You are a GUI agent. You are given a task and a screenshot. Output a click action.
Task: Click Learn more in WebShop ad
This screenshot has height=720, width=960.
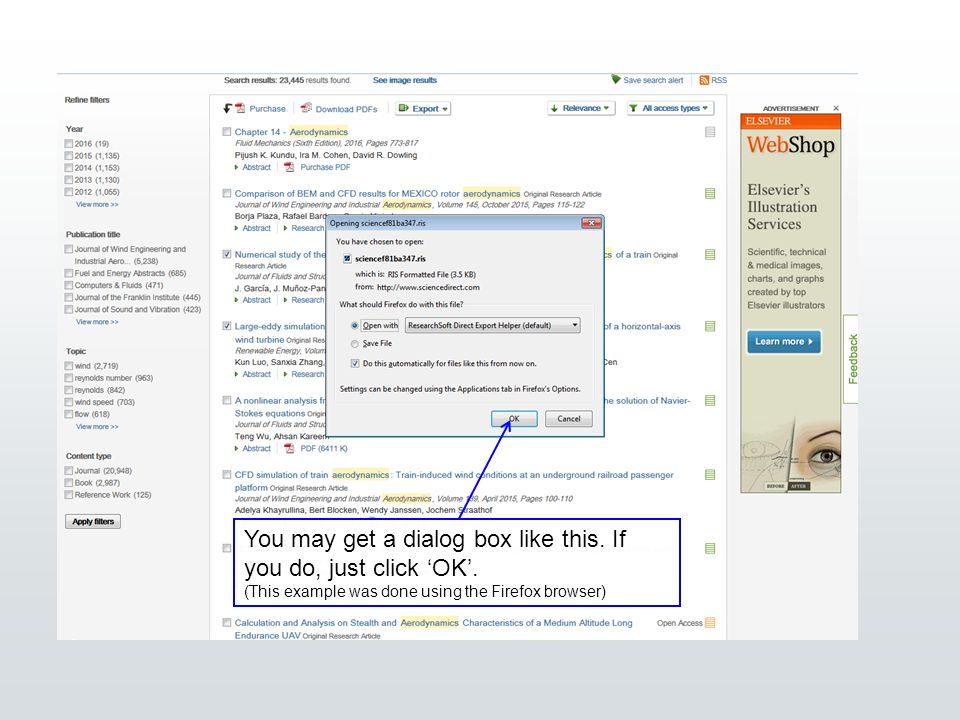coord(784,342)
